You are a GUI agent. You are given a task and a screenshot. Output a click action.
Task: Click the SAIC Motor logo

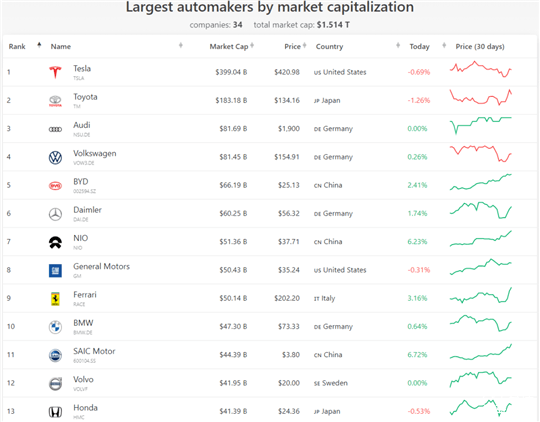click(x=55, y=355)
